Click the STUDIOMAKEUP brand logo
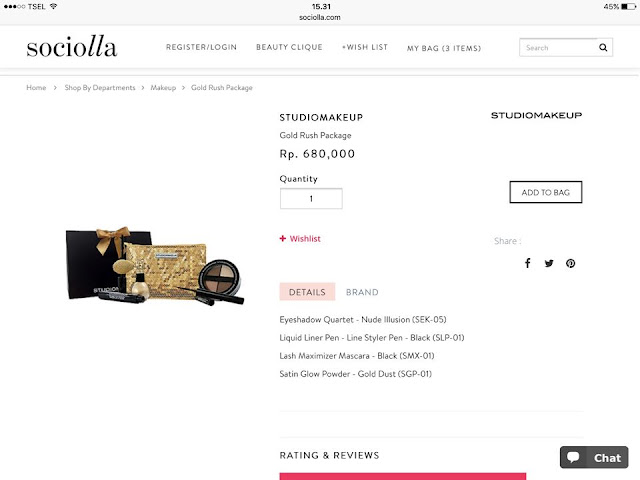The width and height of the screenshot is (640, 480). click(536, 116)
